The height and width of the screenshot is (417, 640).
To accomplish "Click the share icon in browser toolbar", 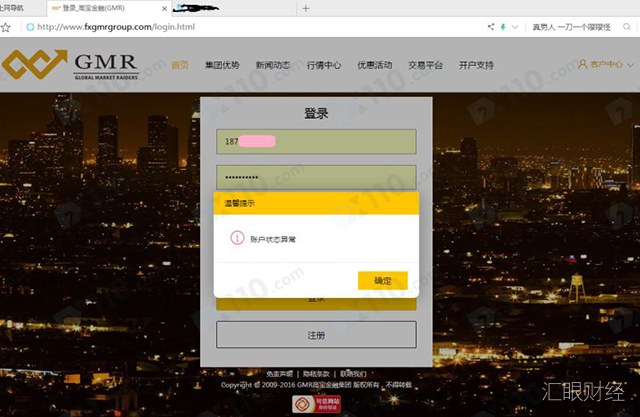I will [491, 27].
